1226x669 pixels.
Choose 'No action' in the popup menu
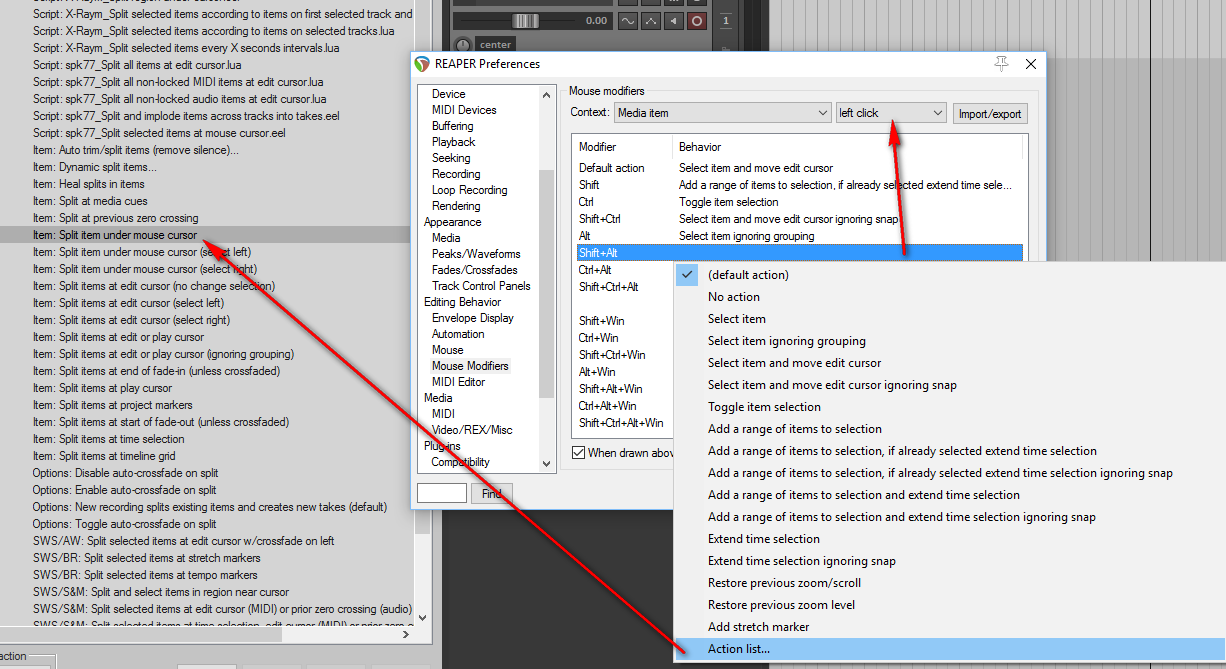coord(950,297)
